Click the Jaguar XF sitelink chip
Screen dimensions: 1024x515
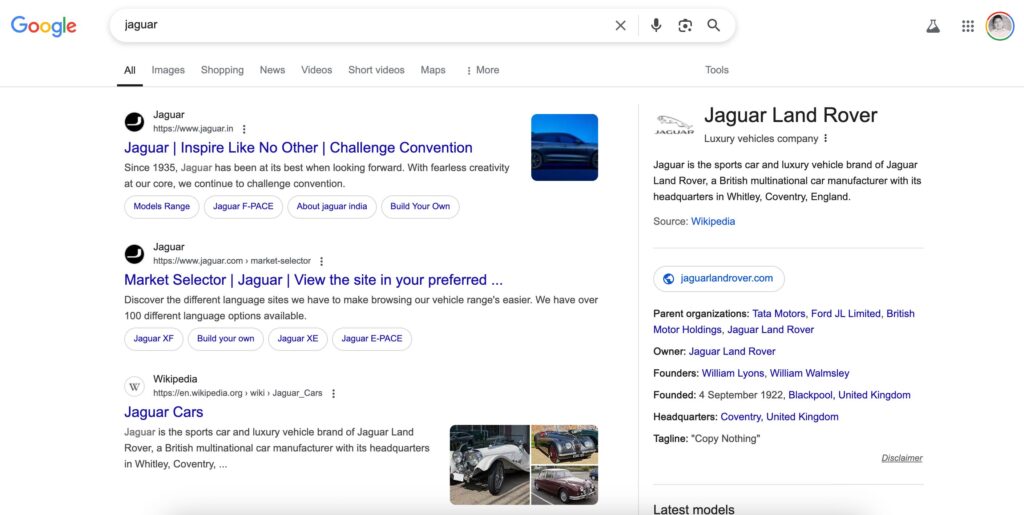coord(153,339)
